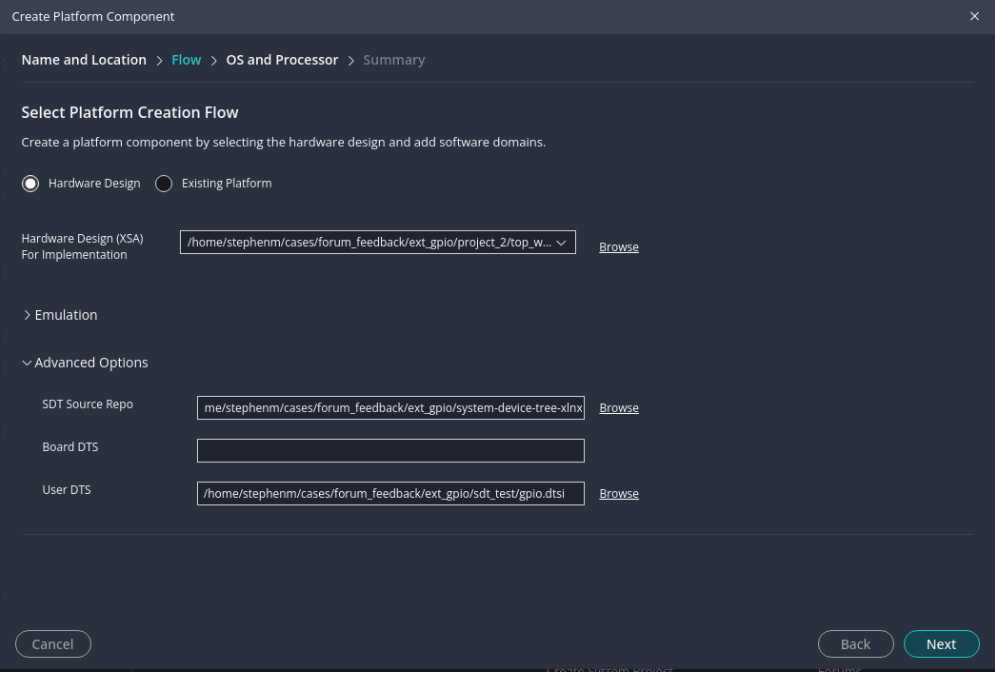The height and width of the screenshot is (673, 995).
Task: Browse for the Hardware Design XSA file
Action: (x=618, y=247)
